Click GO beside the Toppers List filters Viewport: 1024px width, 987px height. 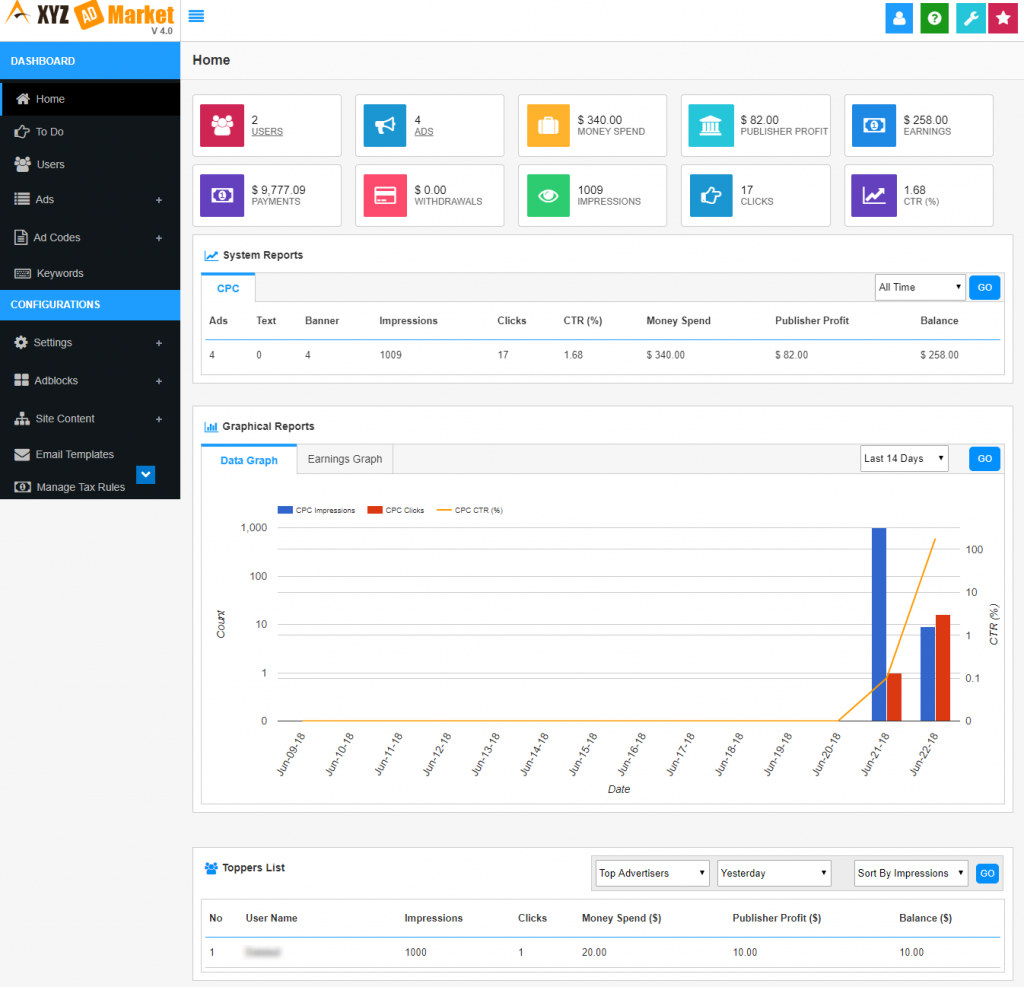[987, 873]
